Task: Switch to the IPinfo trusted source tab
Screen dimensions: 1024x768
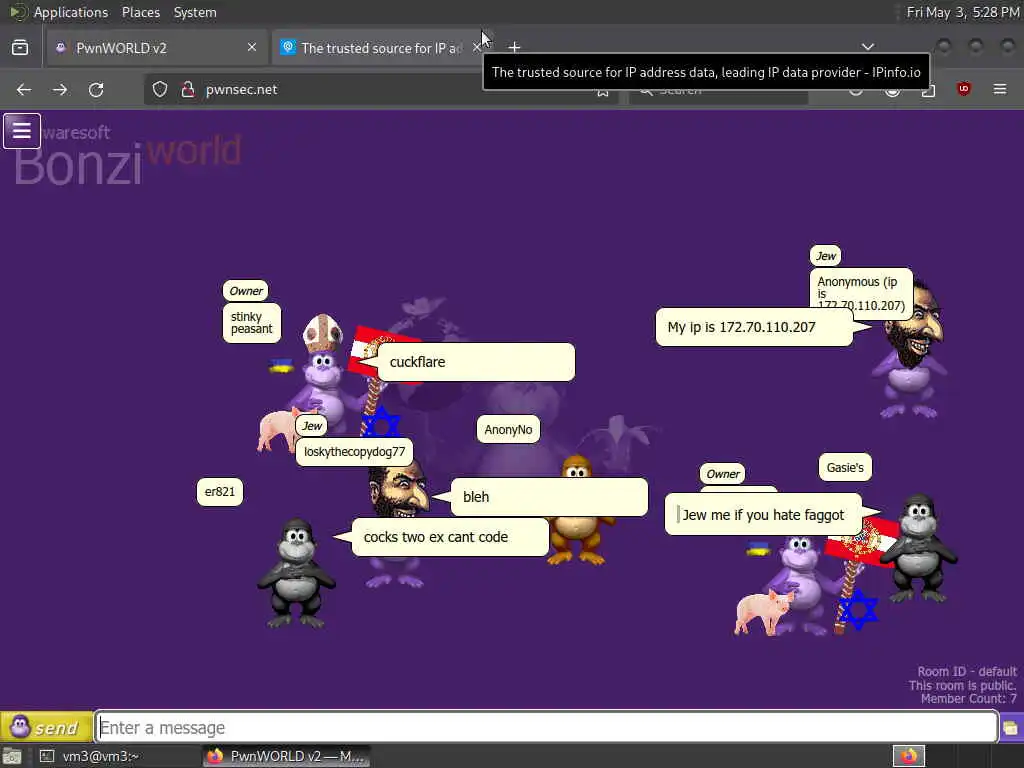Action: point(379,48)
